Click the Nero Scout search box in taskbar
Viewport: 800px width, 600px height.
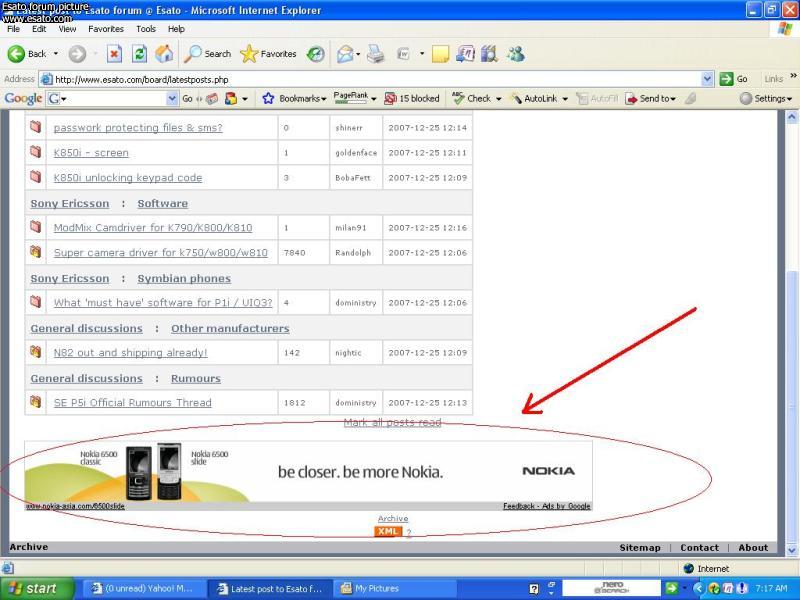pos(611,588)
